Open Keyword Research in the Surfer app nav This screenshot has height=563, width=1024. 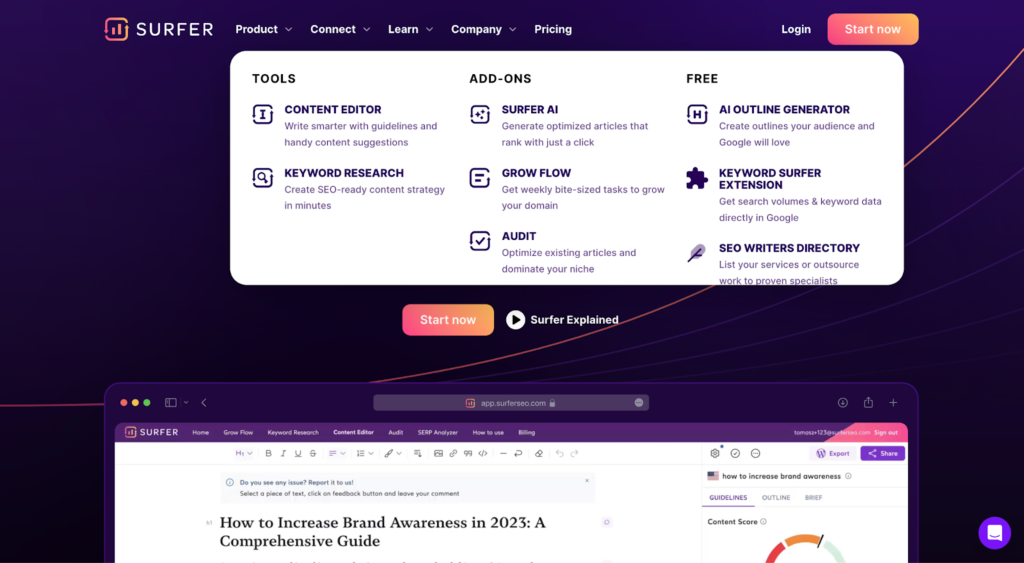[x=293, y=432]
